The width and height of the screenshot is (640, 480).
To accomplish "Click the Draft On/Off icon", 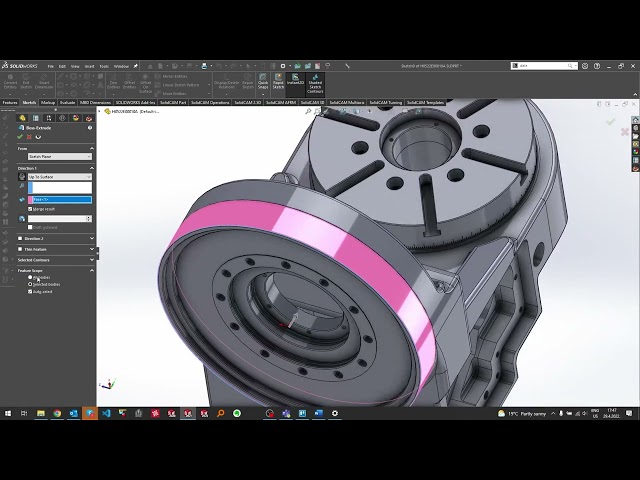I will point(22,219).
